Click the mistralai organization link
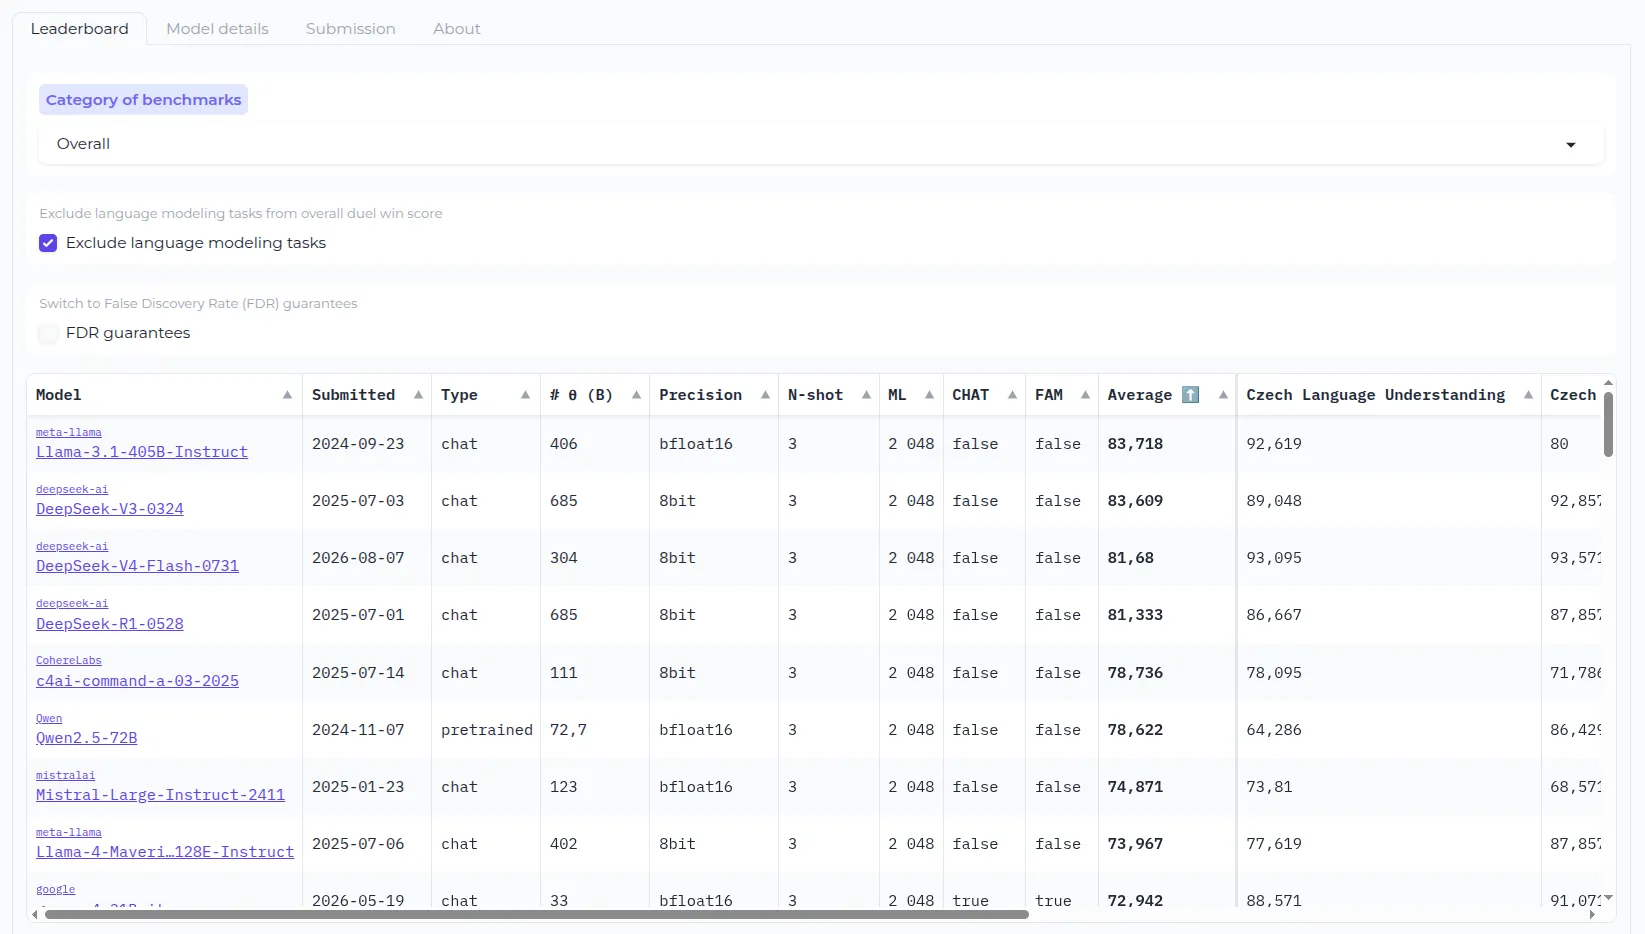 pos(66,776)
